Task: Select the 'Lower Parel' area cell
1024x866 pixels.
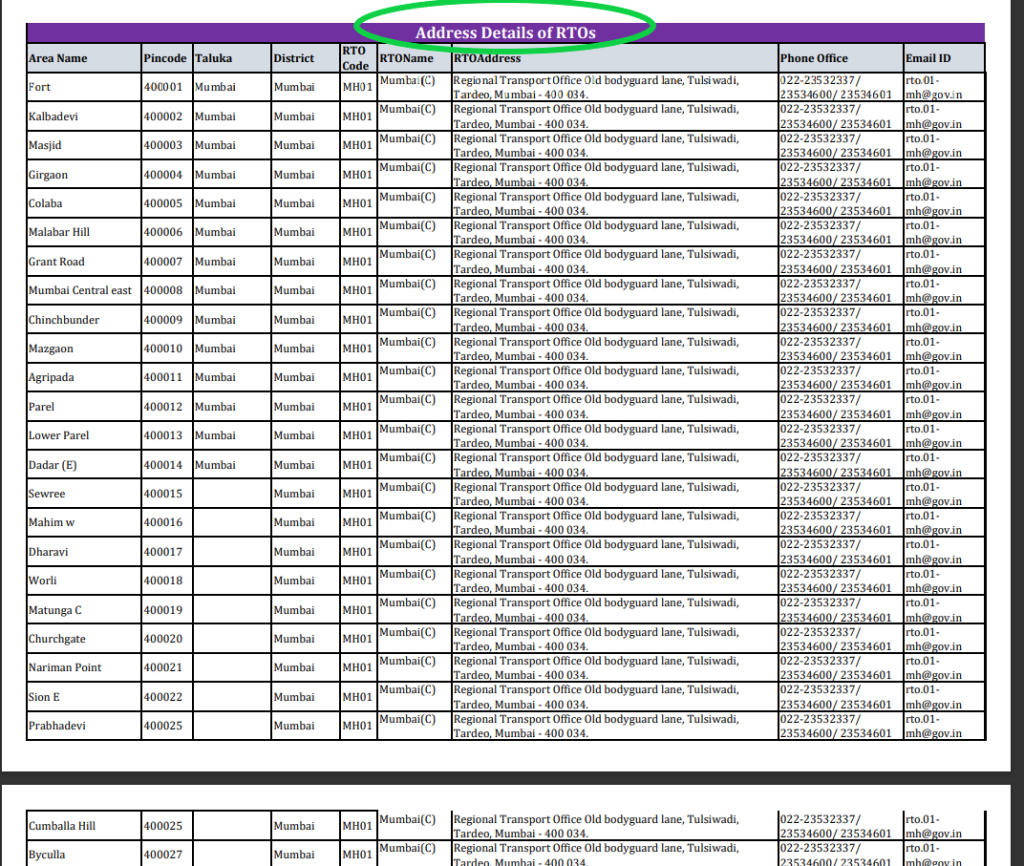Action: click(59, 436)
